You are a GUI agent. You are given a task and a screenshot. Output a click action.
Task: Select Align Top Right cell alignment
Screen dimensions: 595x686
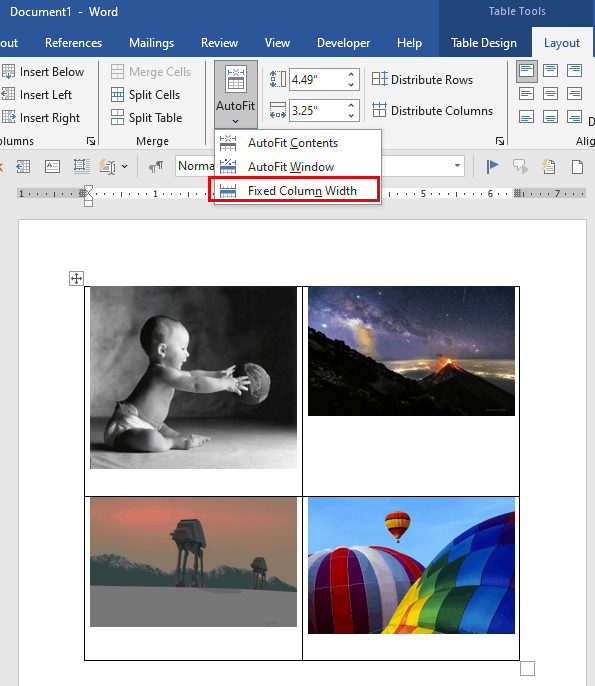(x=574, y=70)
